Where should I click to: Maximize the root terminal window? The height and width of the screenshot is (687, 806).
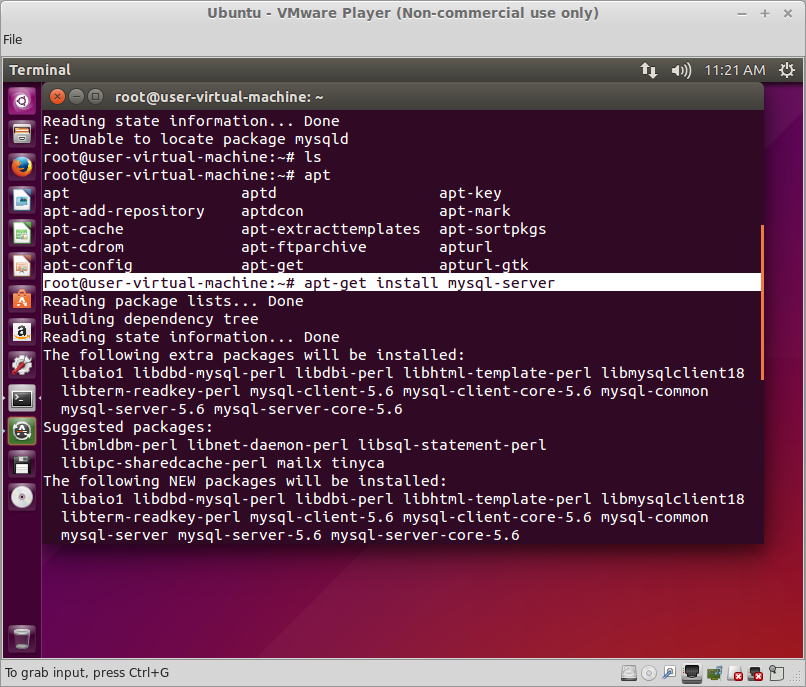[x=95, y=97]
